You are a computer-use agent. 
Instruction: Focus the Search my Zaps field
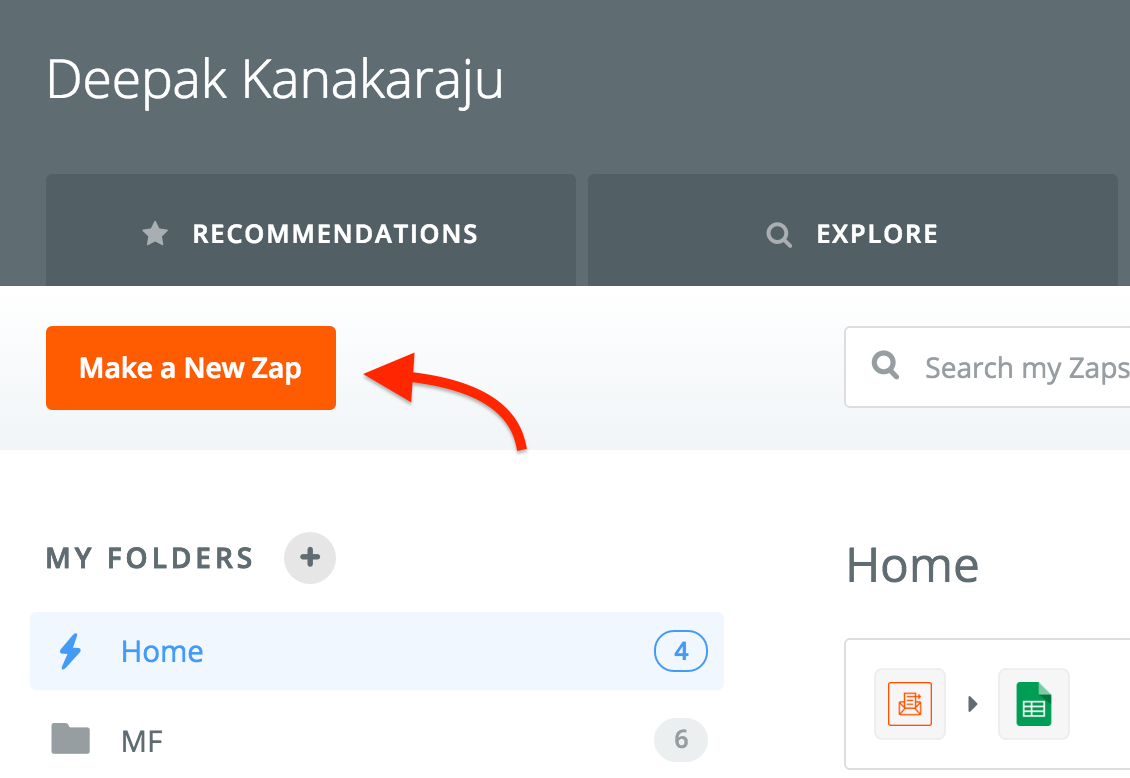tap(987, 367)
